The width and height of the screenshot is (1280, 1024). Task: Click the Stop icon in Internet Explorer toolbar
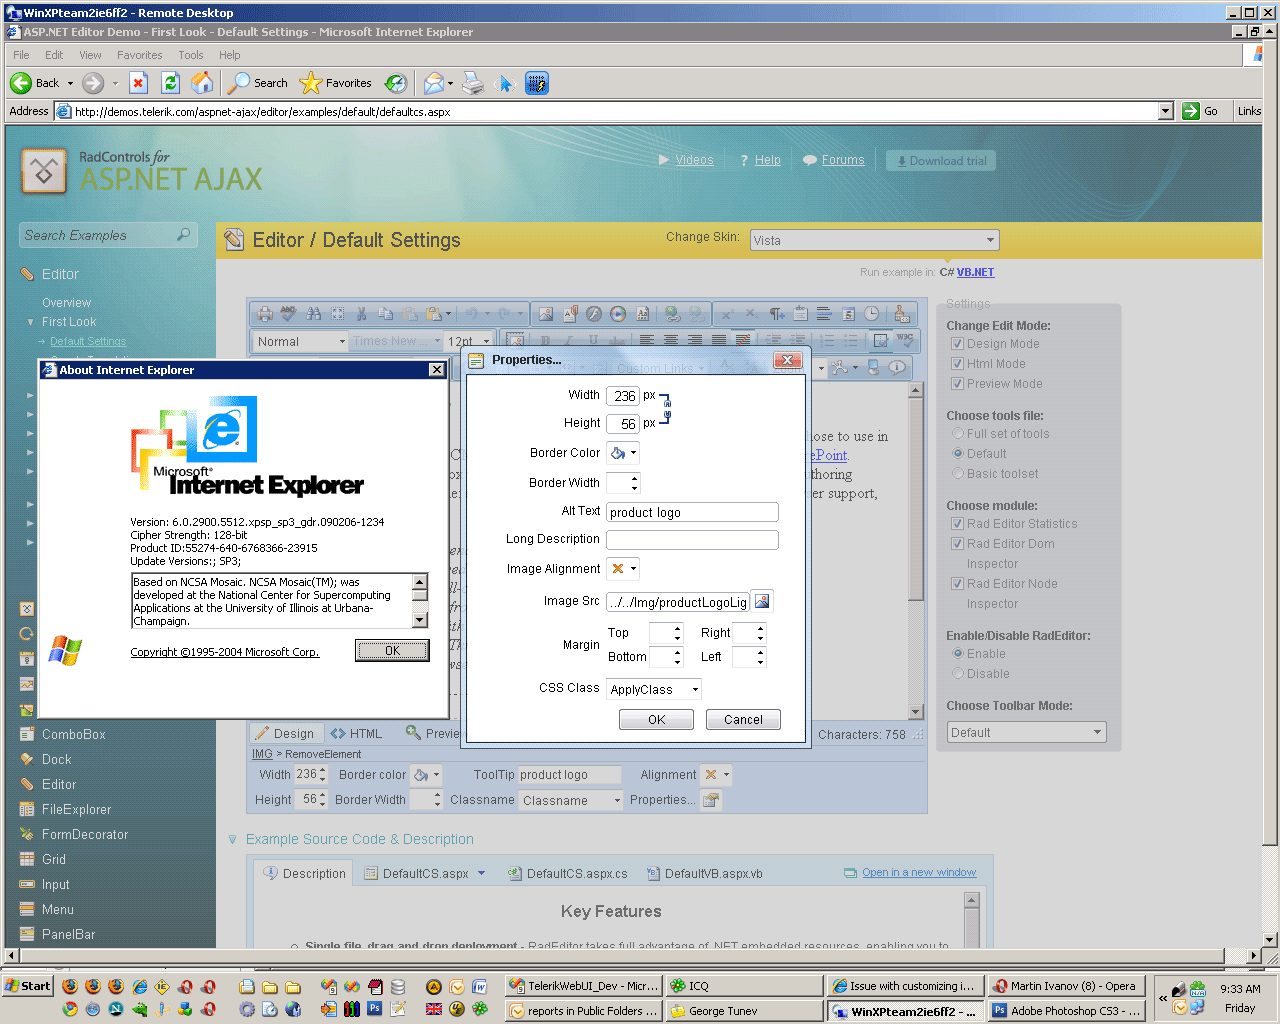(x=139, y=83)
